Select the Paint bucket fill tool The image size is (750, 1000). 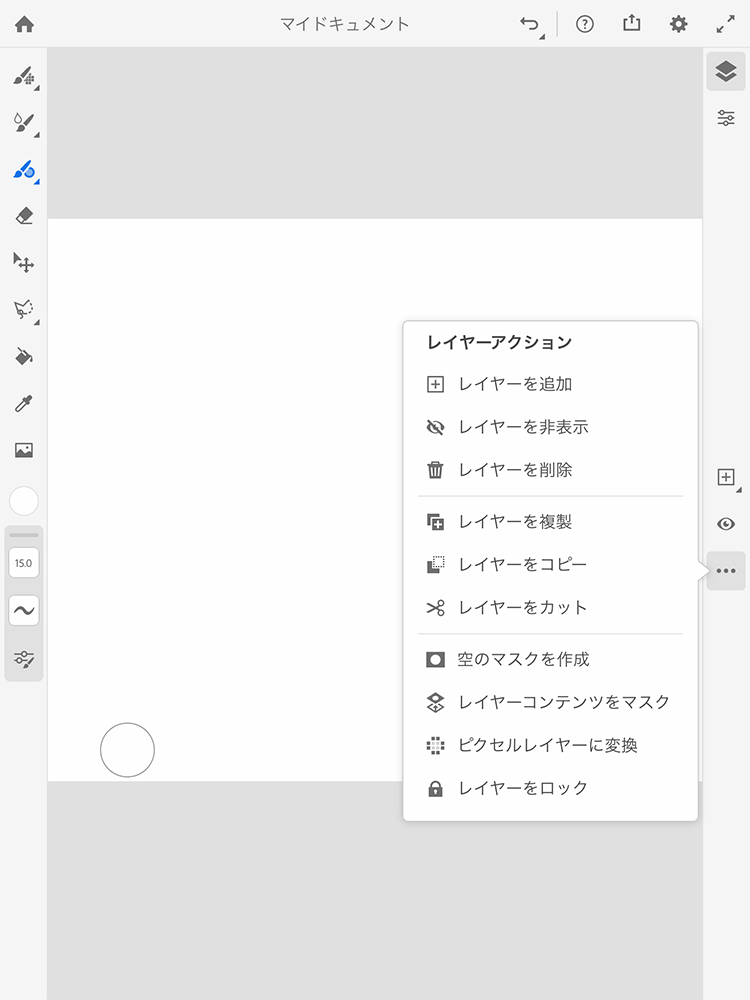[x=24, y=356]
